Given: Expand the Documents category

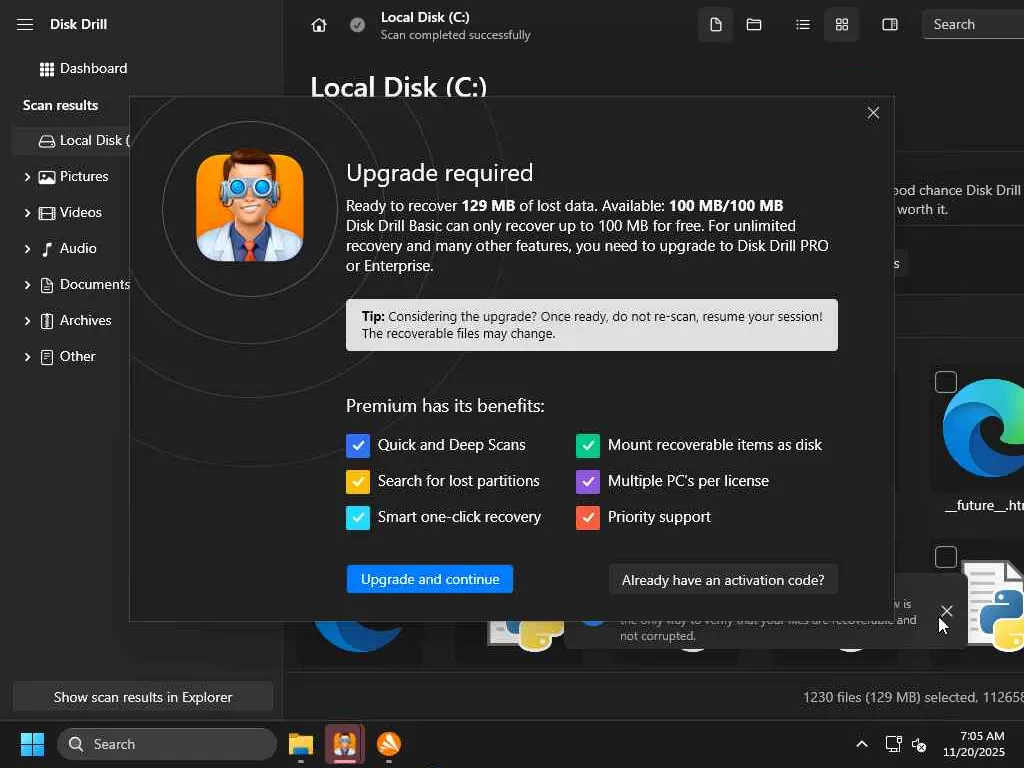Looking at the screenshot, I should coord(27,285).
